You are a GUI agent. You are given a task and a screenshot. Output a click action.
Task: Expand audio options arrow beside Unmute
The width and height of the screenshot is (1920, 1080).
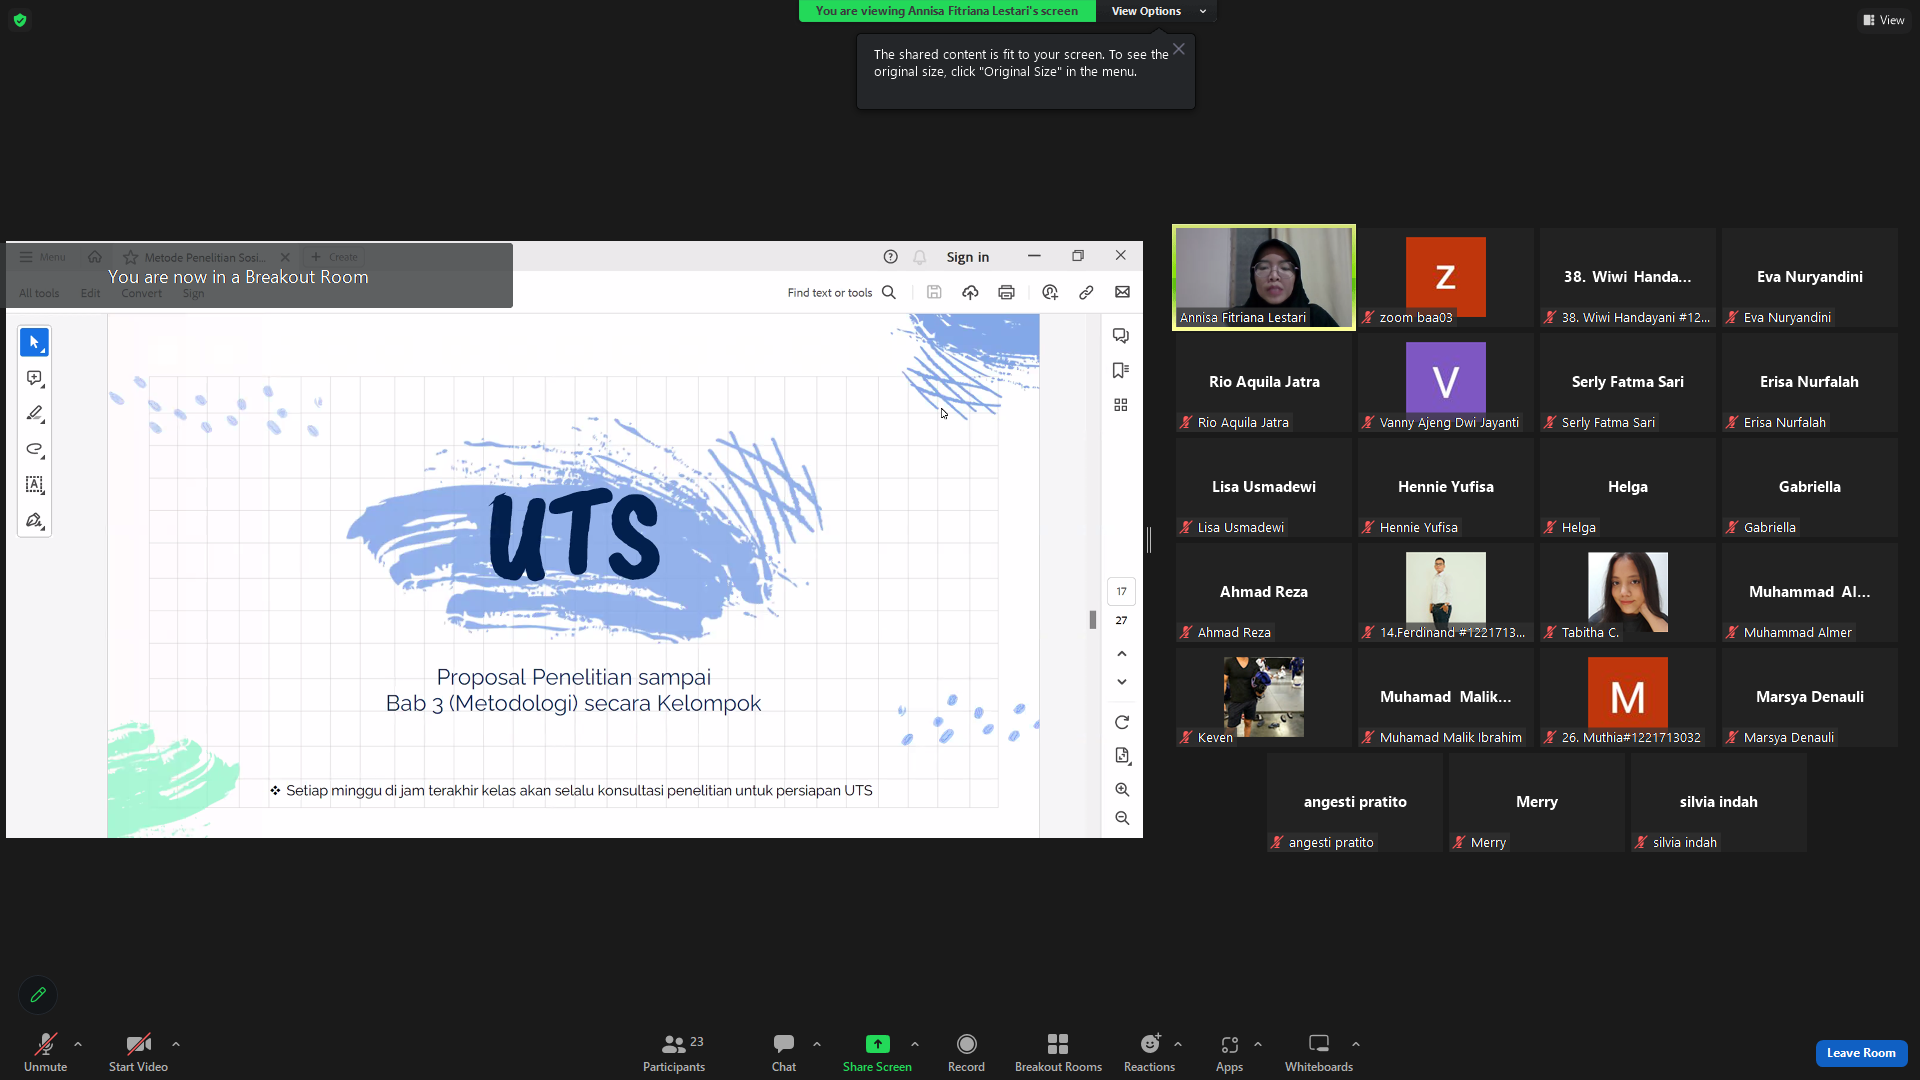[78, 1044]
